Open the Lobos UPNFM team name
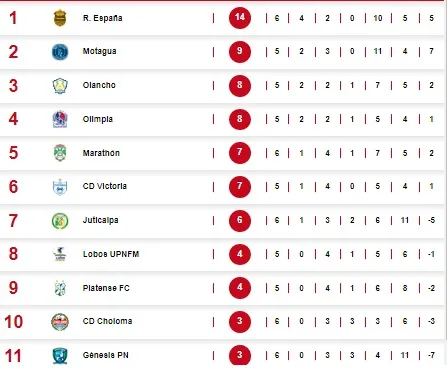The height and width of the screenshot is (369, 447). coord(111,254)
